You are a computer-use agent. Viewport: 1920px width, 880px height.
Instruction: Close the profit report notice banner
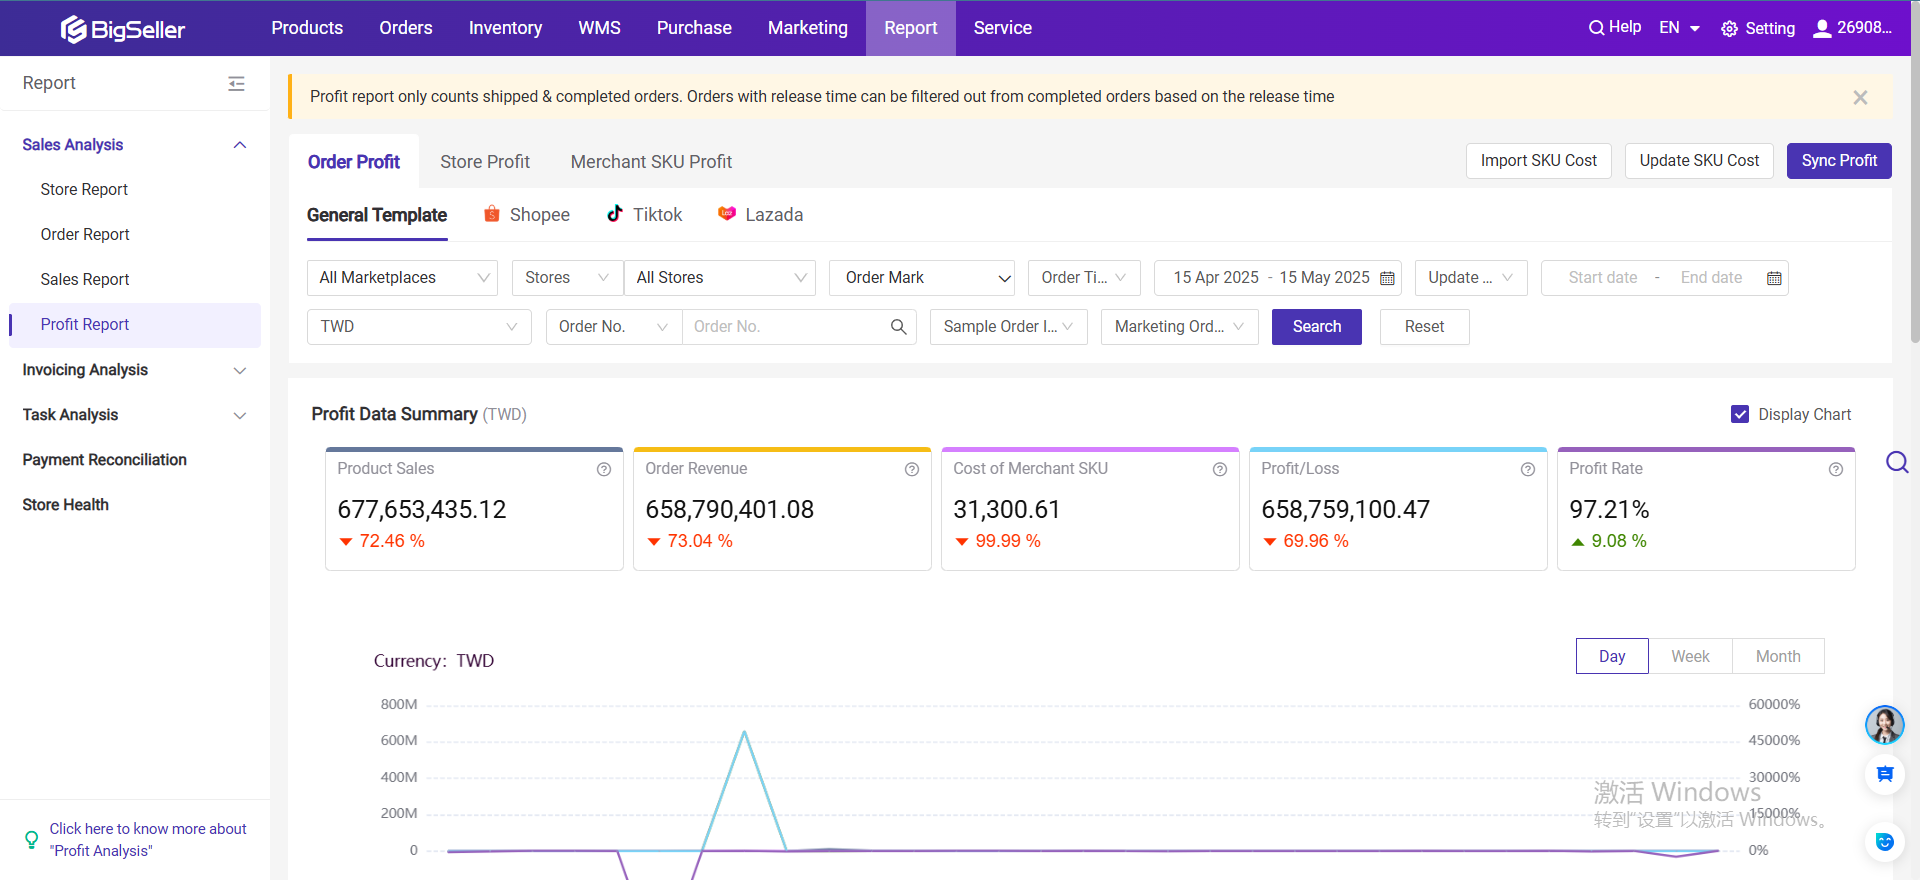[x=1859, y=97]
